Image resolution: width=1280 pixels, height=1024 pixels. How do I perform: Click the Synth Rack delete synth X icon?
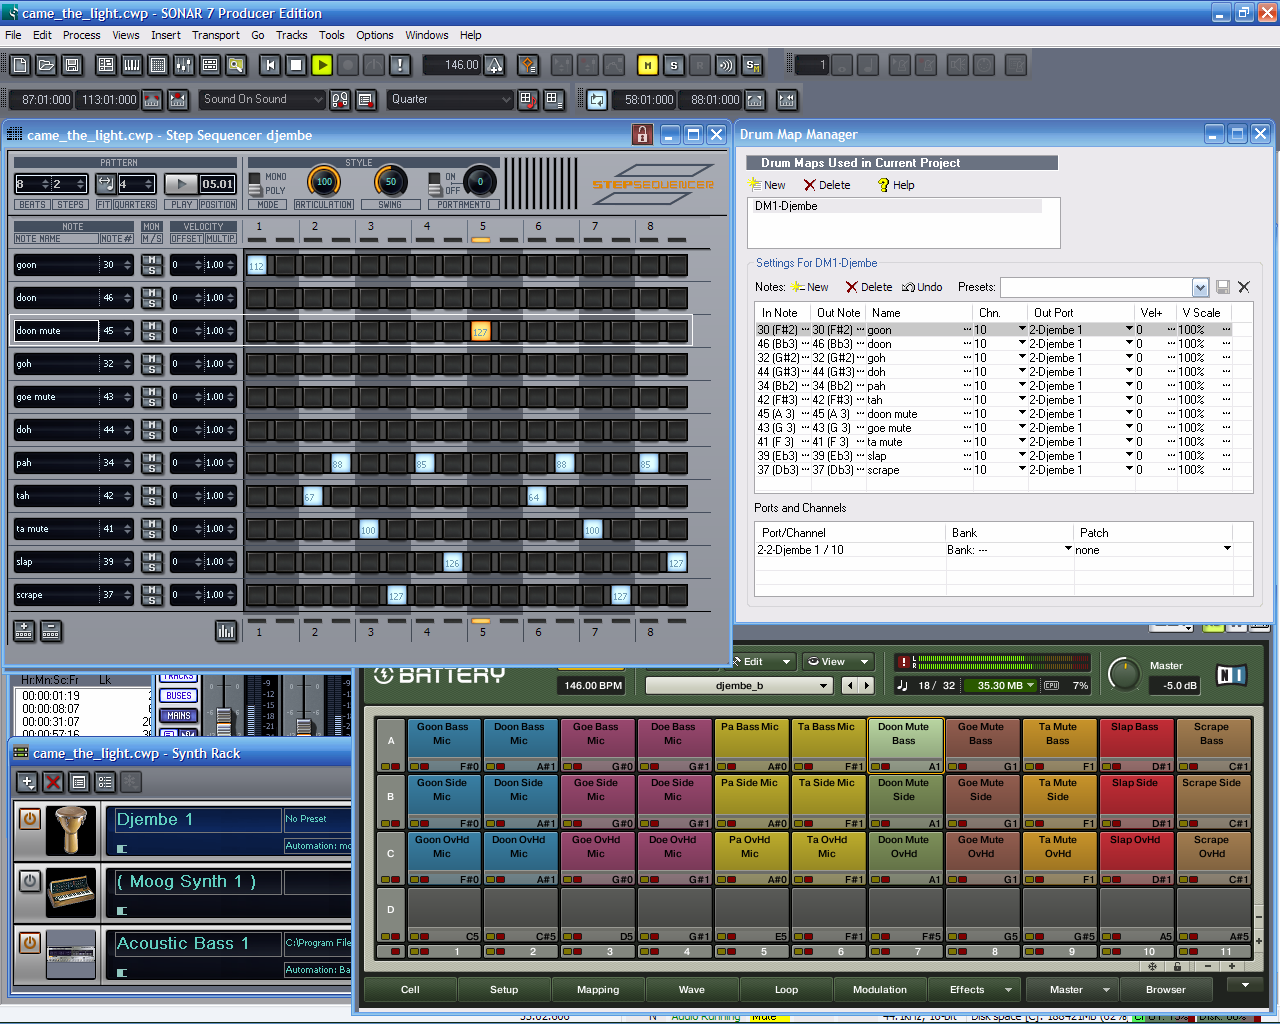53,782
